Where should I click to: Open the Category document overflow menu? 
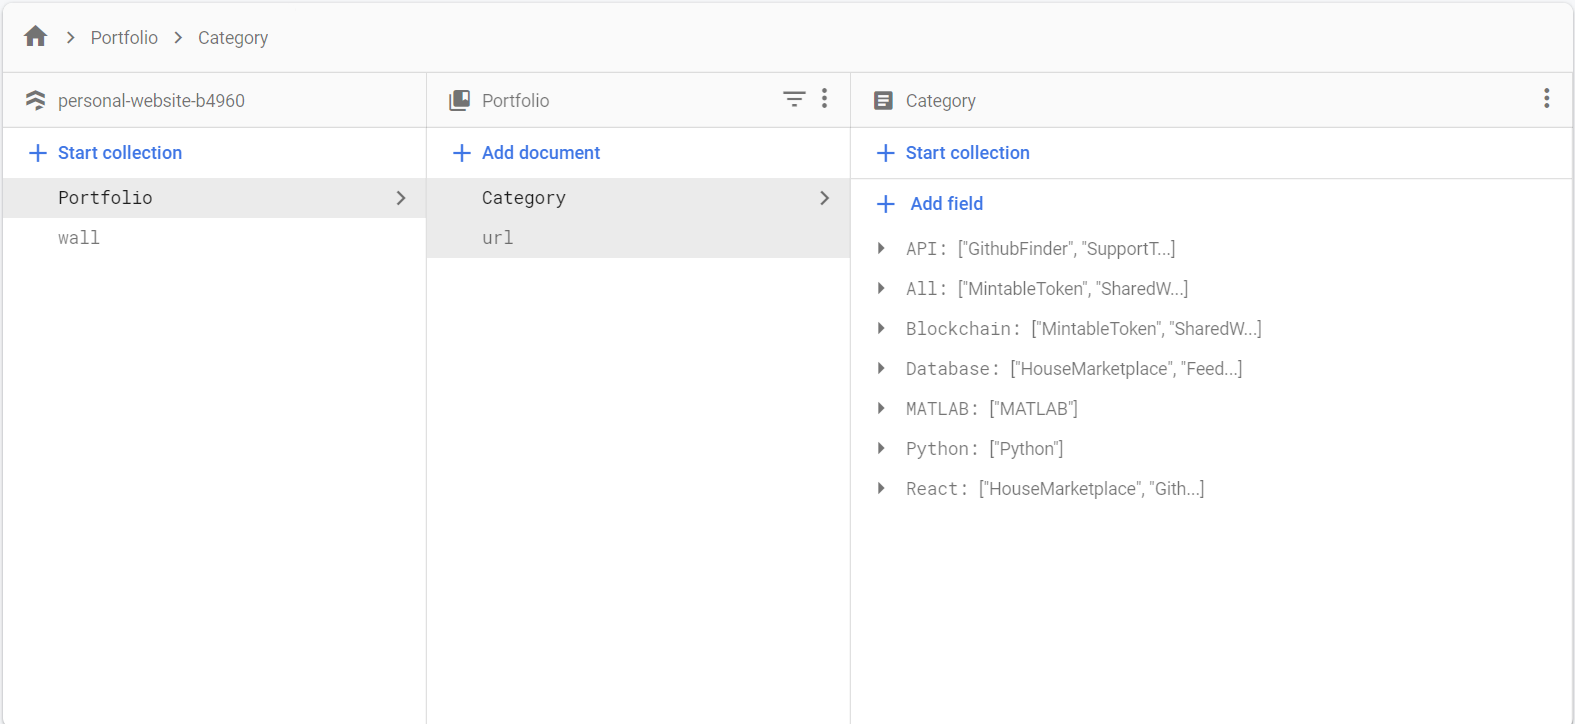tap(1546, 98)
